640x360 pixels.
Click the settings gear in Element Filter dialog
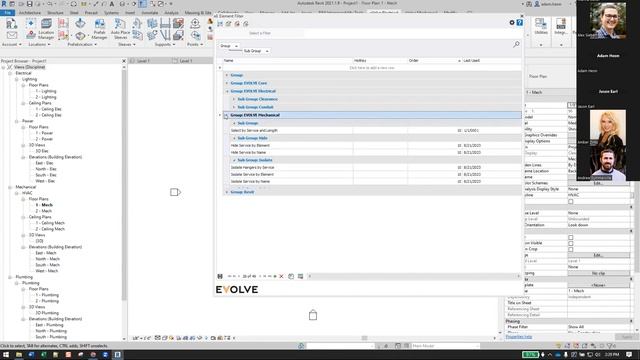pyautogui.click(x=512, y=23)
